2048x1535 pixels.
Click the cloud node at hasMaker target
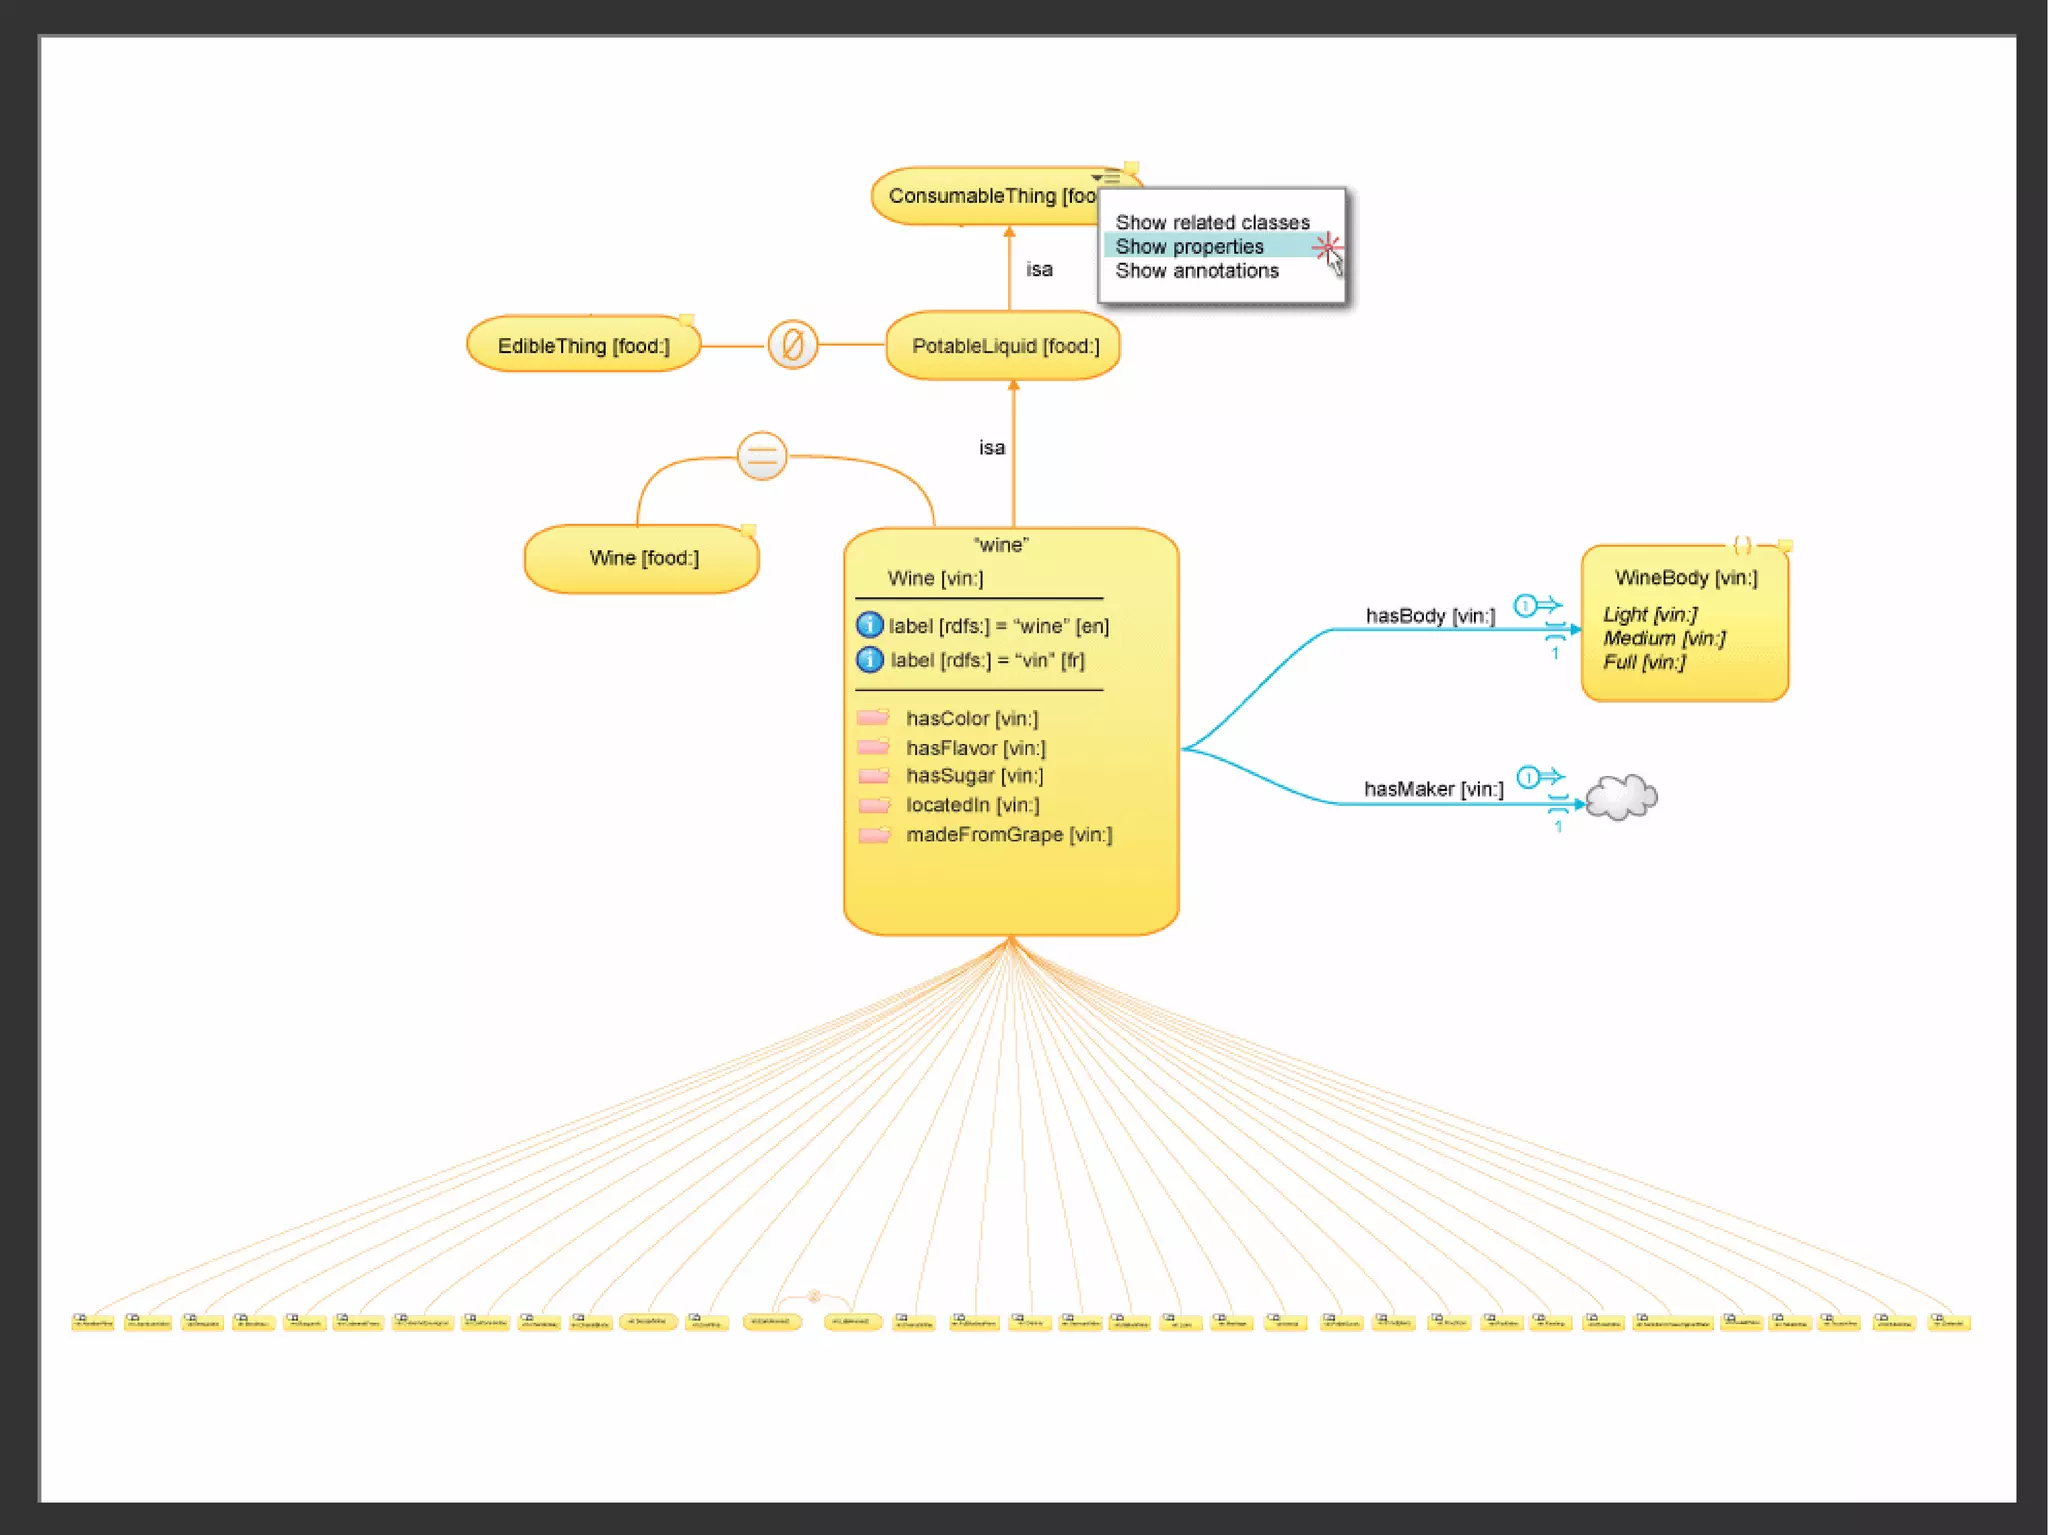tap(1621, 797)
